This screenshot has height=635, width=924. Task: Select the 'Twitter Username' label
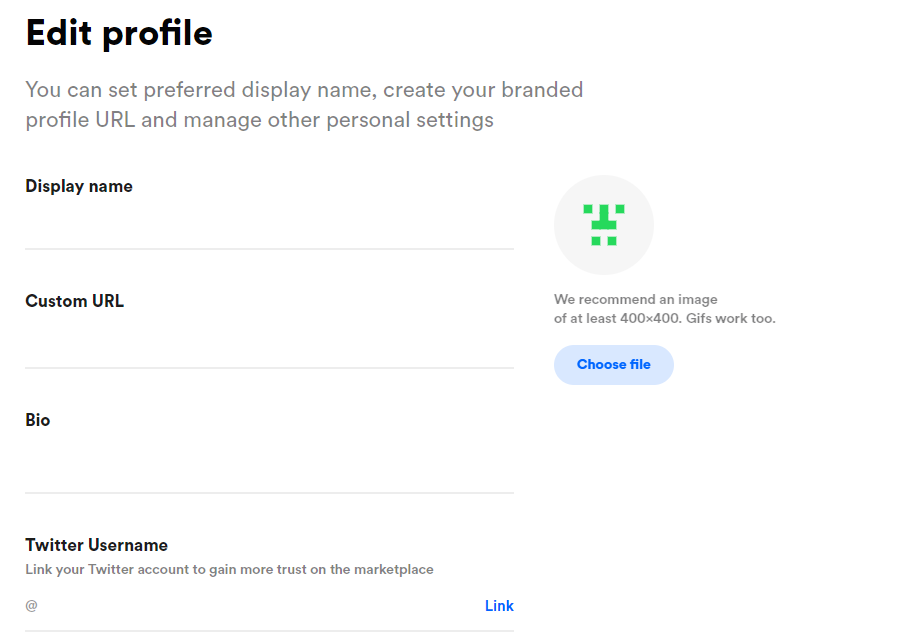click(97, 545)
